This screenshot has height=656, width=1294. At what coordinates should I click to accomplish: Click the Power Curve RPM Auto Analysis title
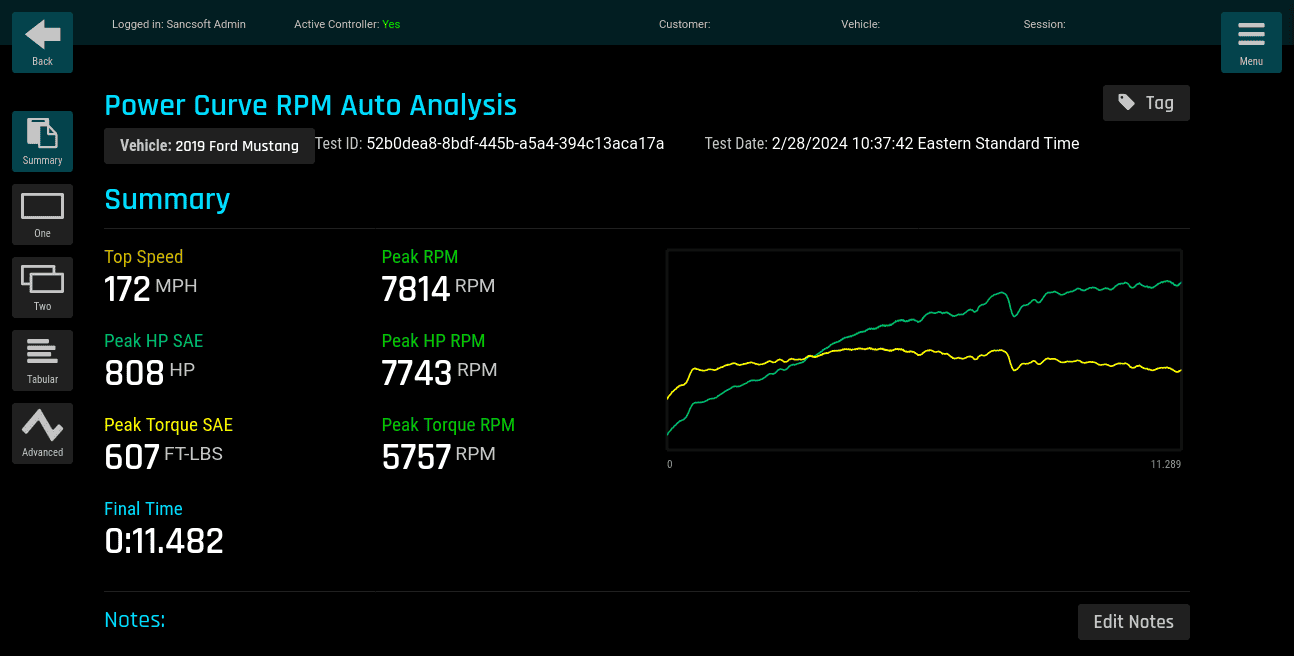(311, 105)
